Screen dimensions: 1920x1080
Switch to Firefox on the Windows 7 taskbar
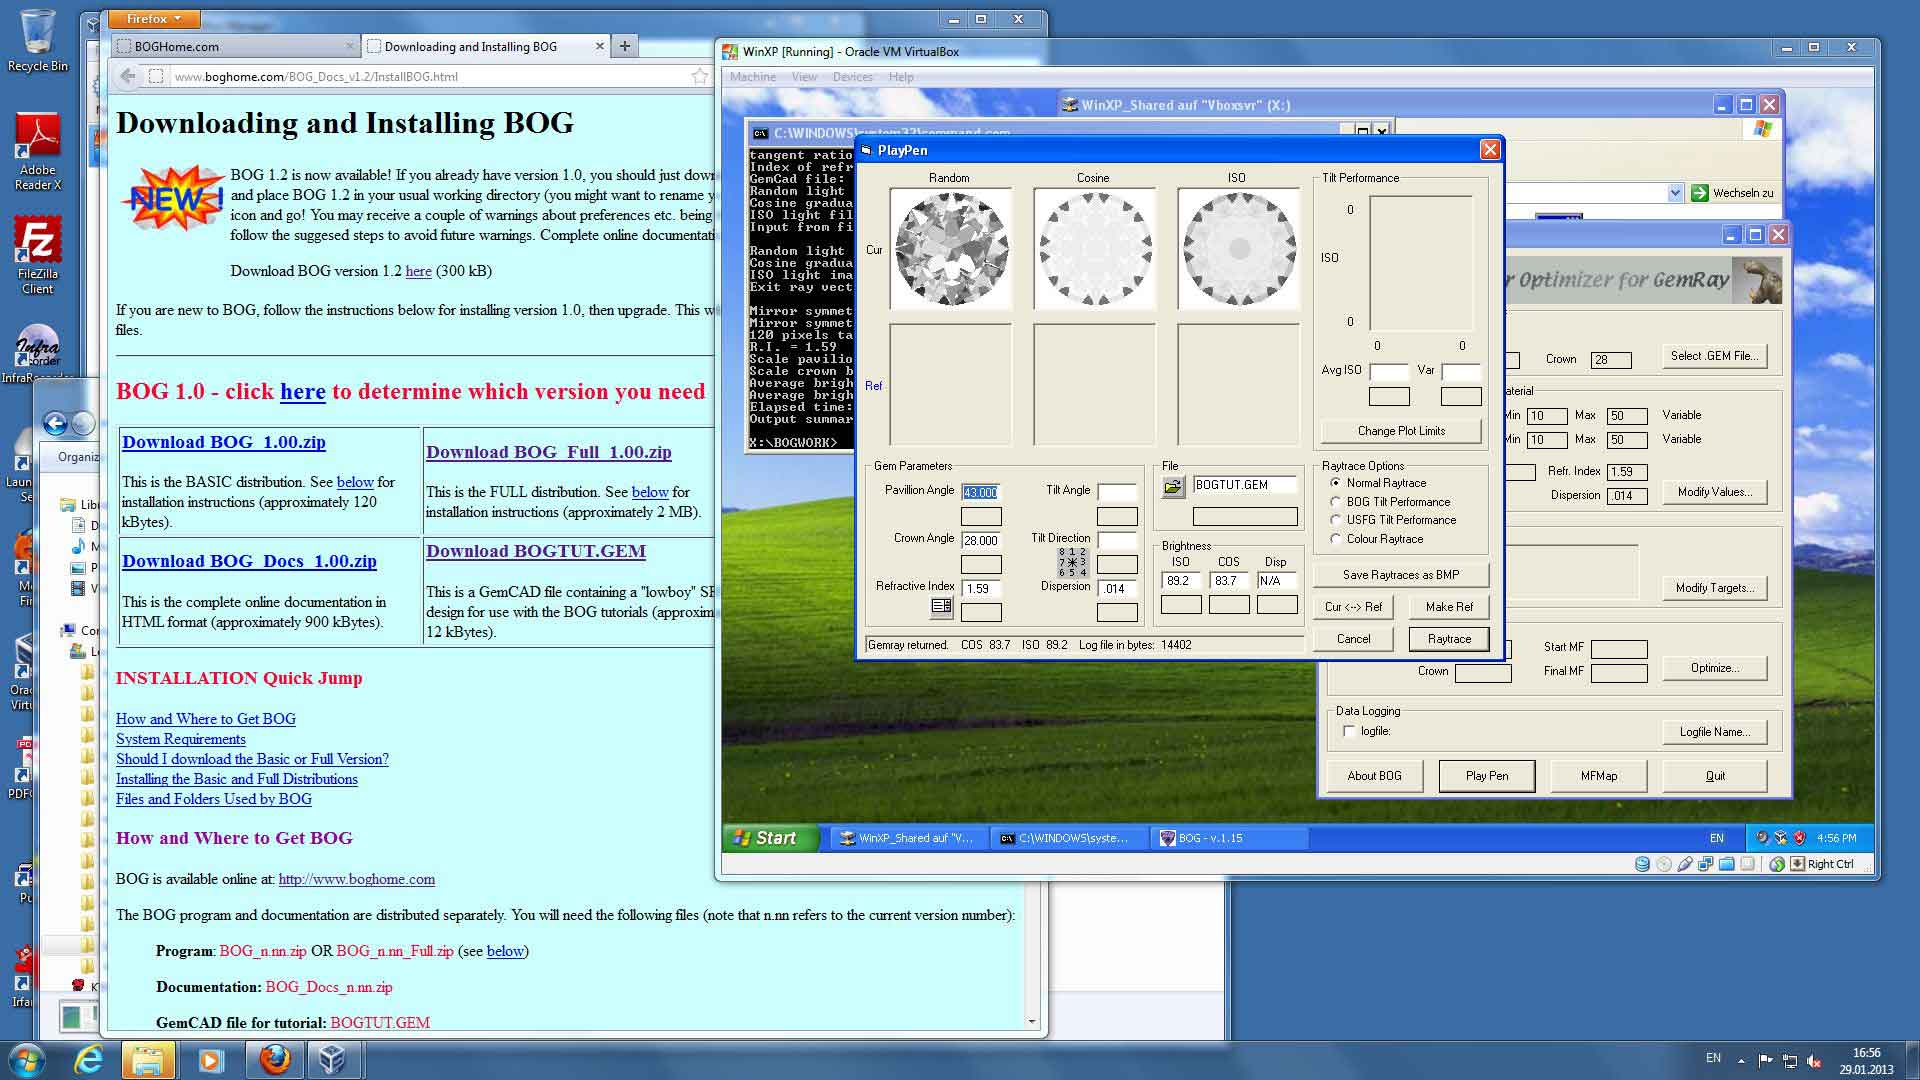[x=274, y=1059]
